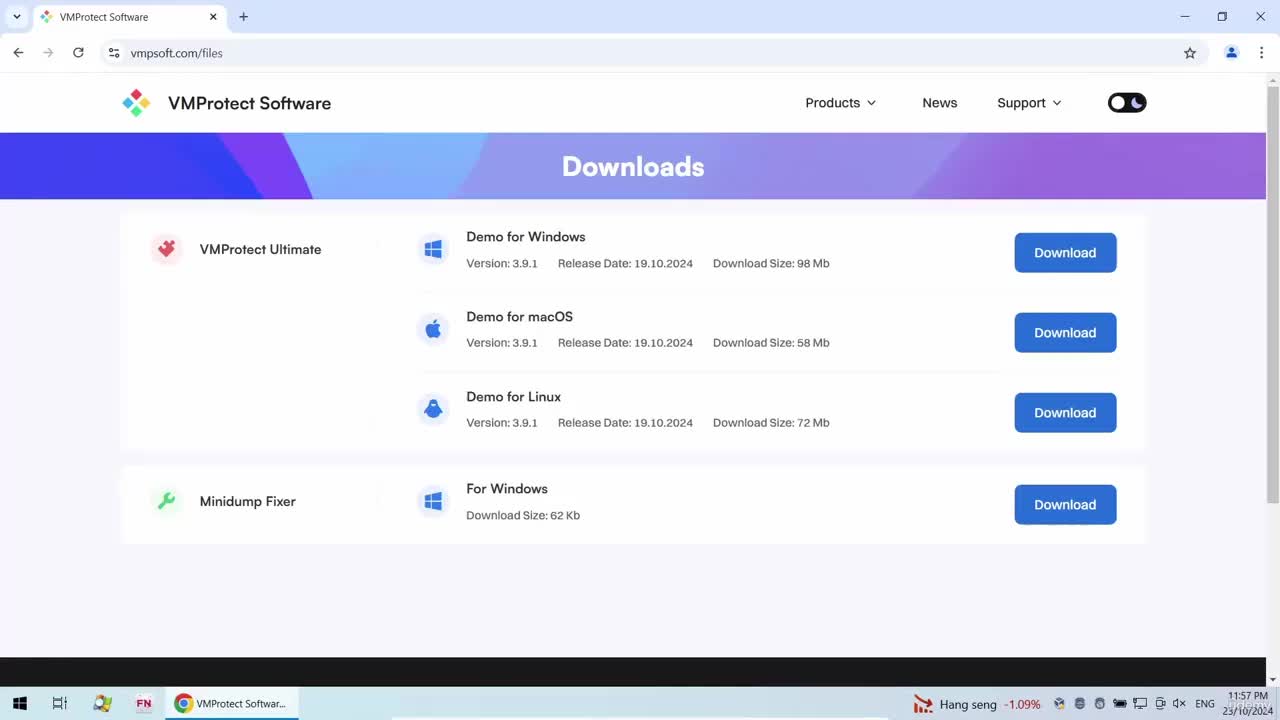Open the tab search dropdown arrow
Screen dimensions: 1280x720
(17, 17)
